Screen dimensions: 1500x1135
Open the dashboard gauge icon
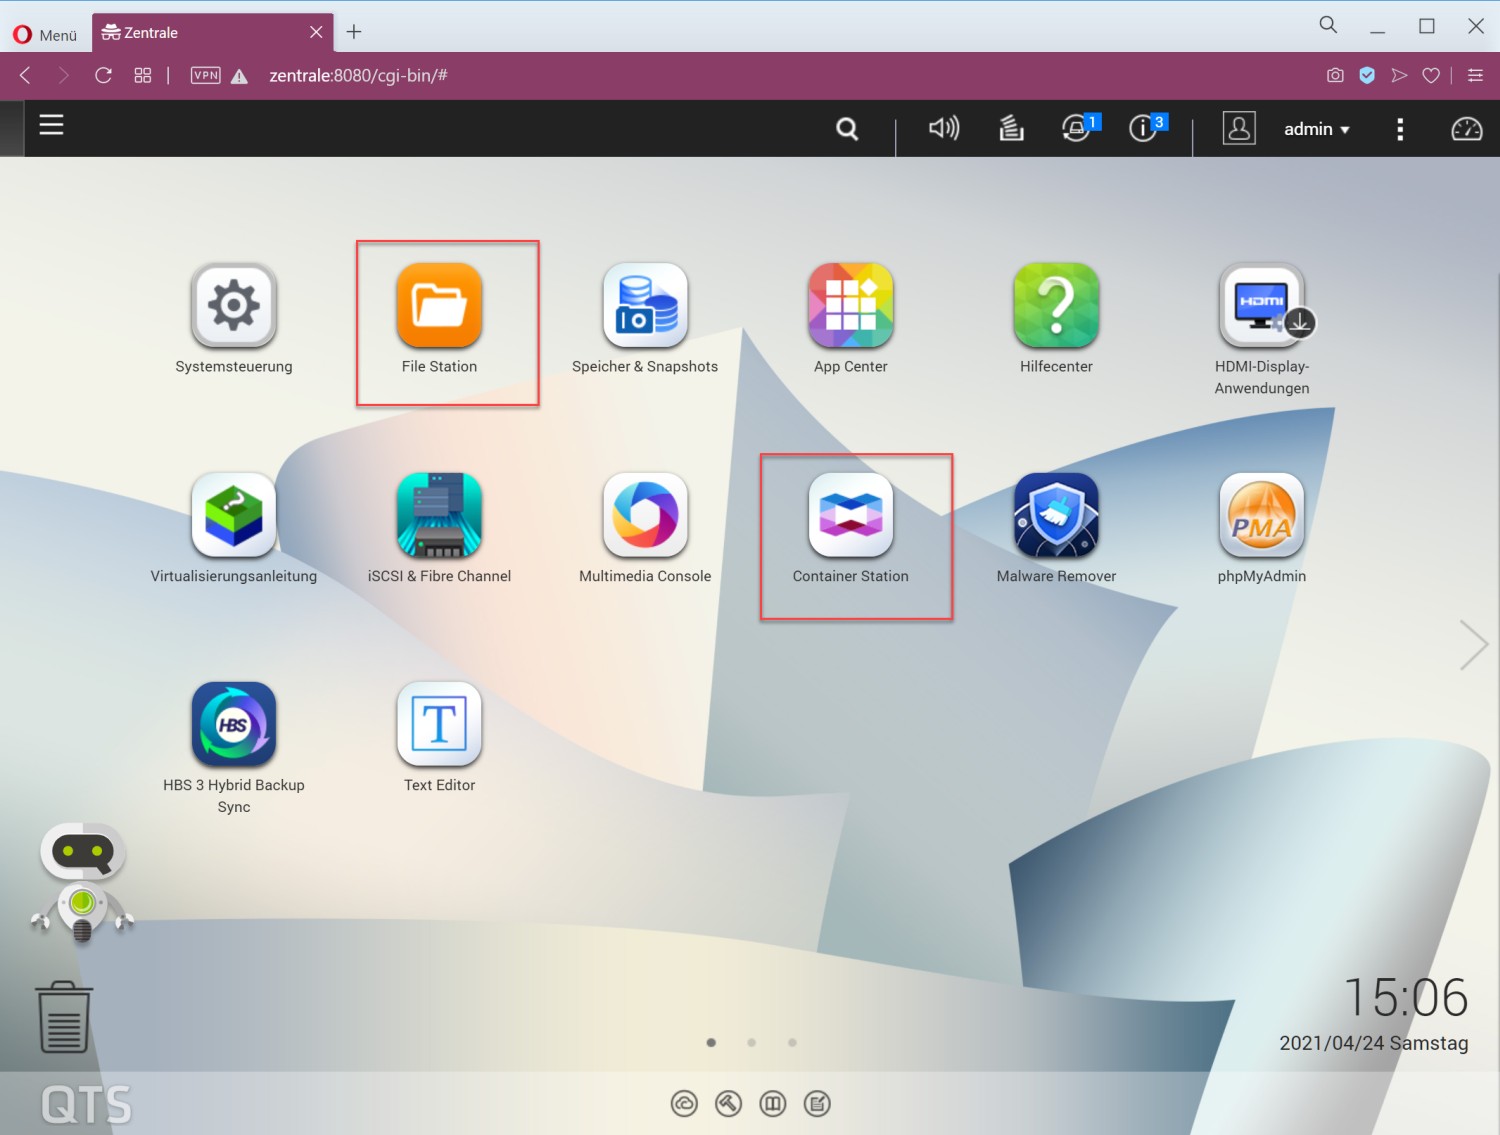pos(1467,129)
